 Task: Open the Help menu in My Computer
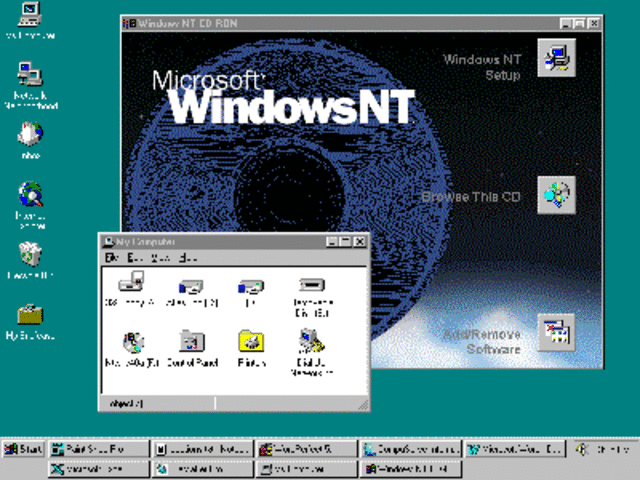pyautogui.click(x=188, y=258)
